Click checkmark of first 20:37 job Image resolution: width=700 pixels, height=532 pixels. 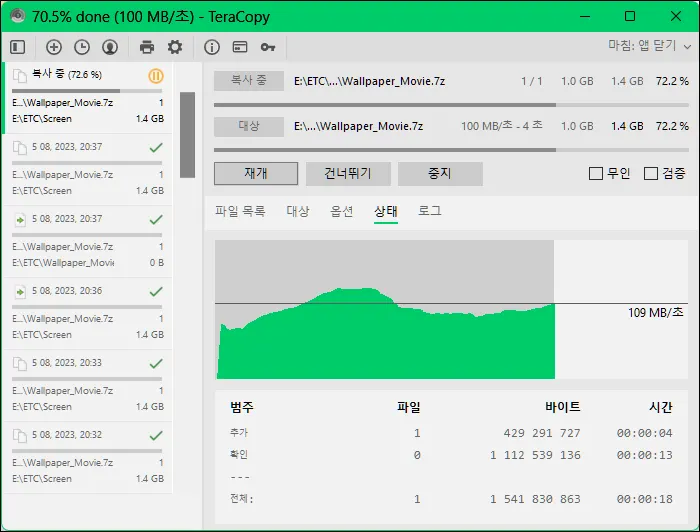coord(156,147)
